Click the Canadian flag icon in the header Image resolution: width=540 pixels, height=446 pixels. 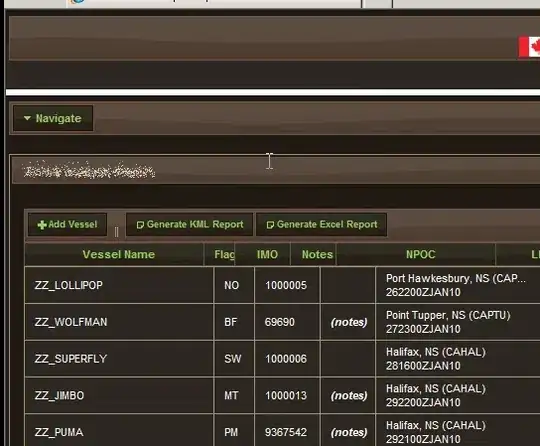click(529, 47)
